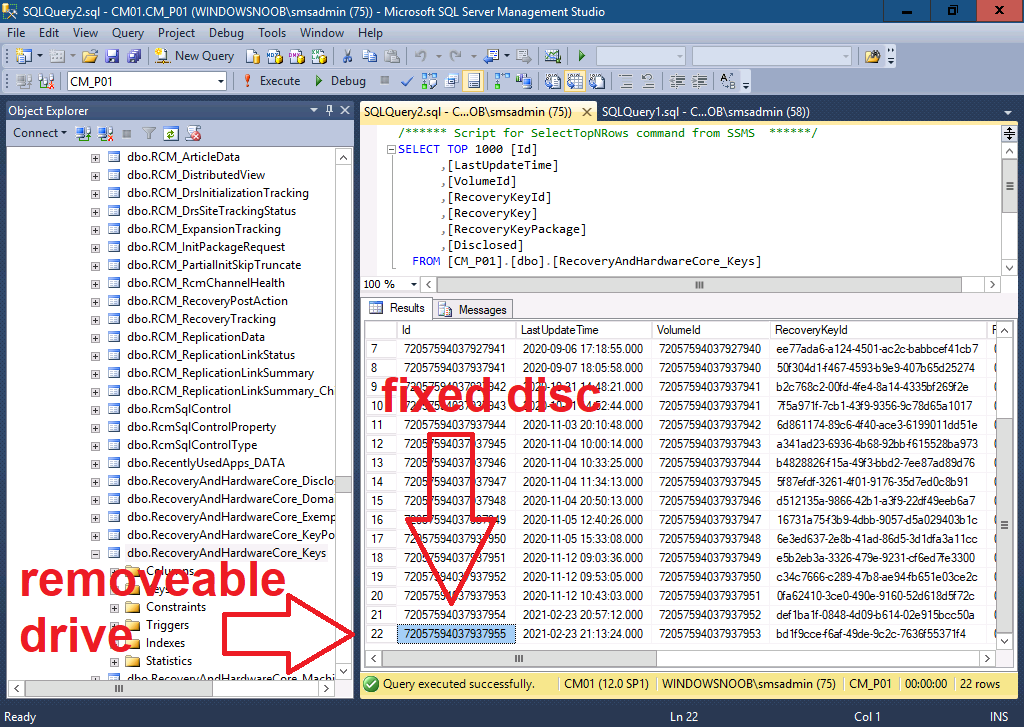Image resolution: width=1024 pixels, height=727 pixels.
Task: Click the Triggers folder
Action: (167, 625)
